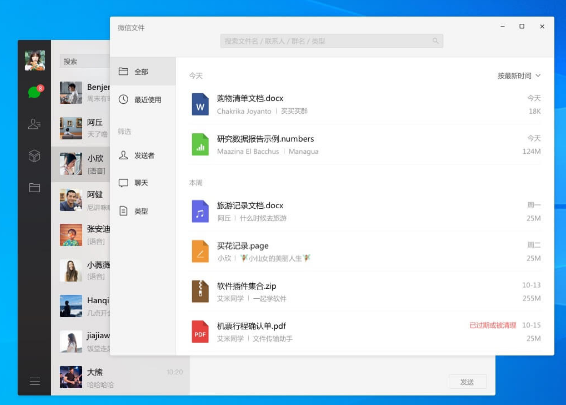Click the file search input field

coord(331,41)
